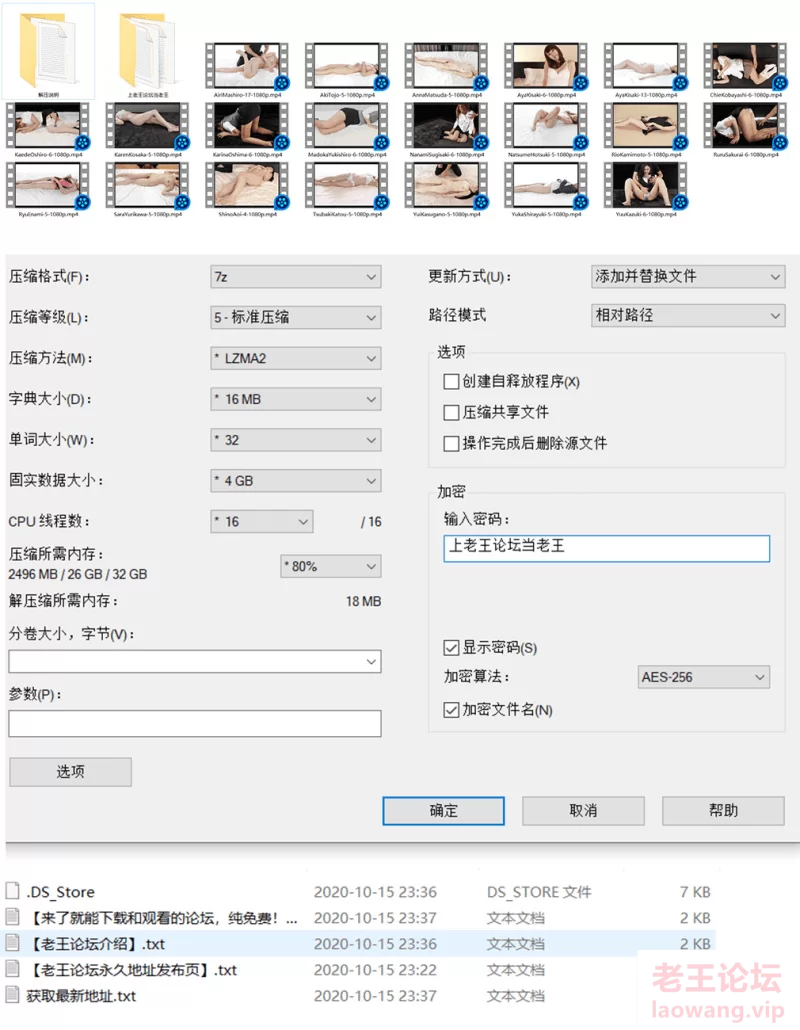Open the 更新方式 dropdown showing 添加并替换文件
The width and height of the screenshot is (800, 1030).
click(x=688, y=277)
